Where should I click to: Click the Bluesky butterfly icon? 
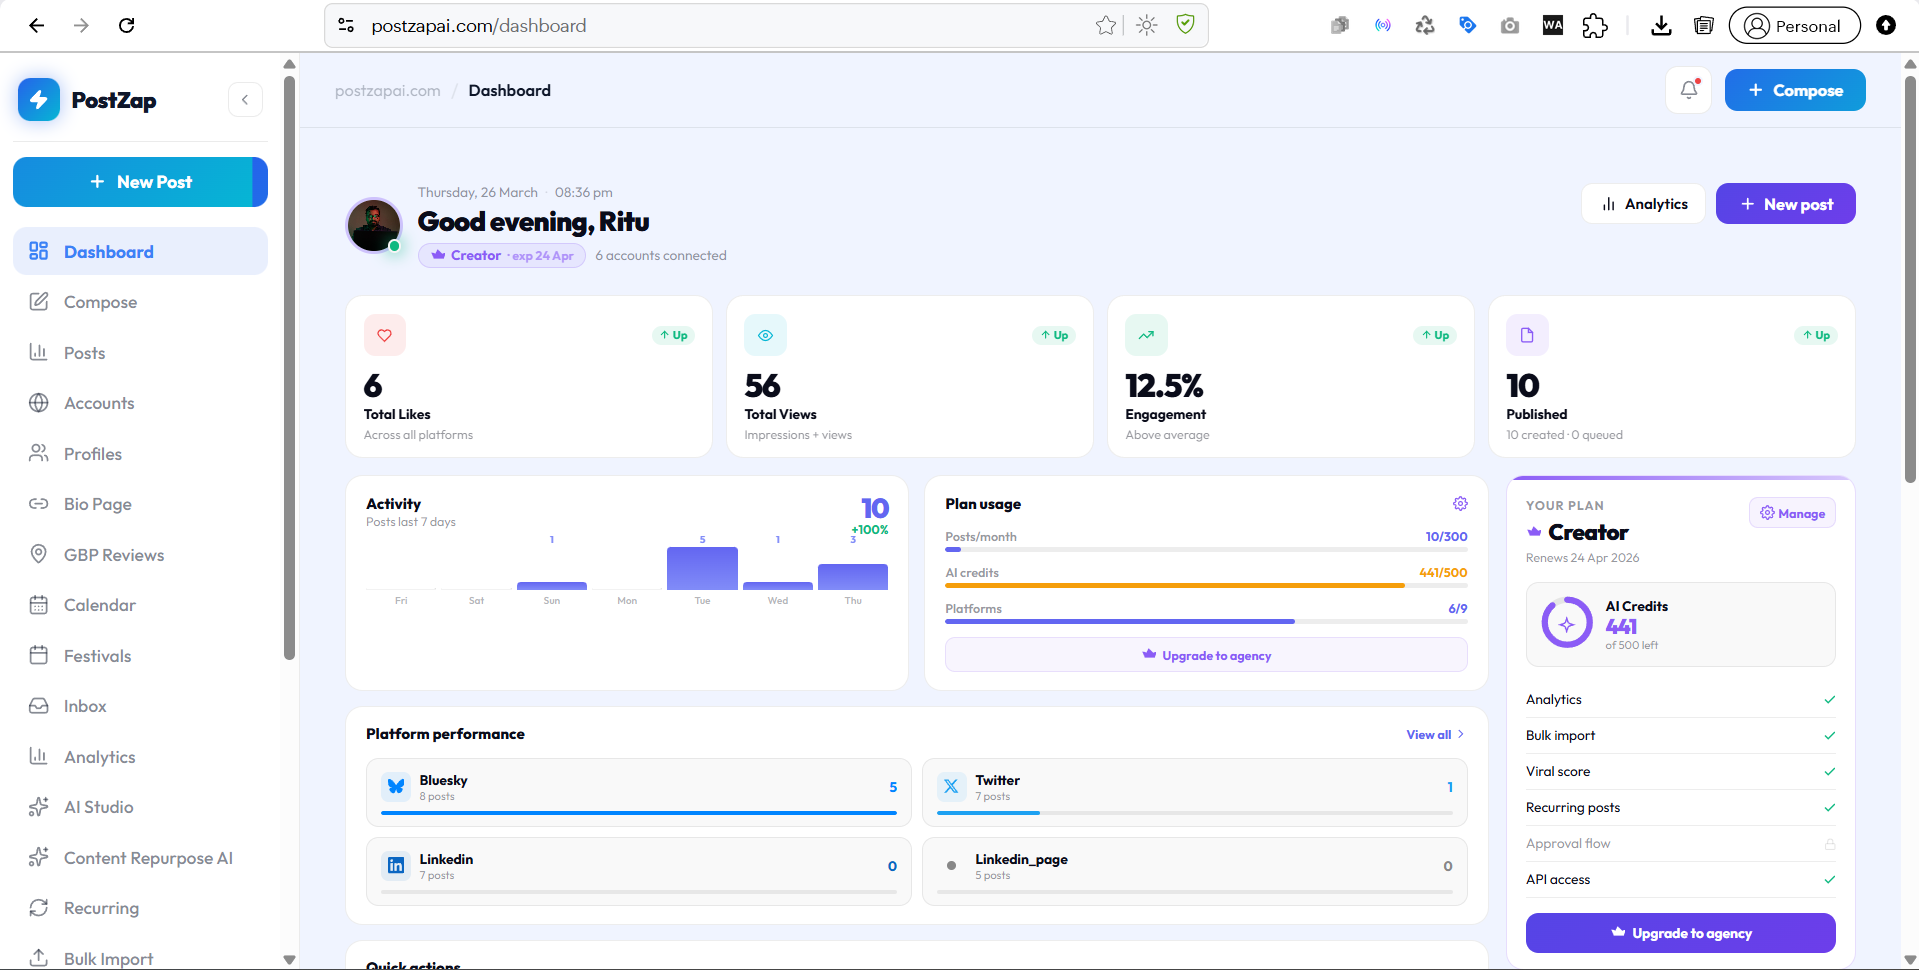[396, 787]
